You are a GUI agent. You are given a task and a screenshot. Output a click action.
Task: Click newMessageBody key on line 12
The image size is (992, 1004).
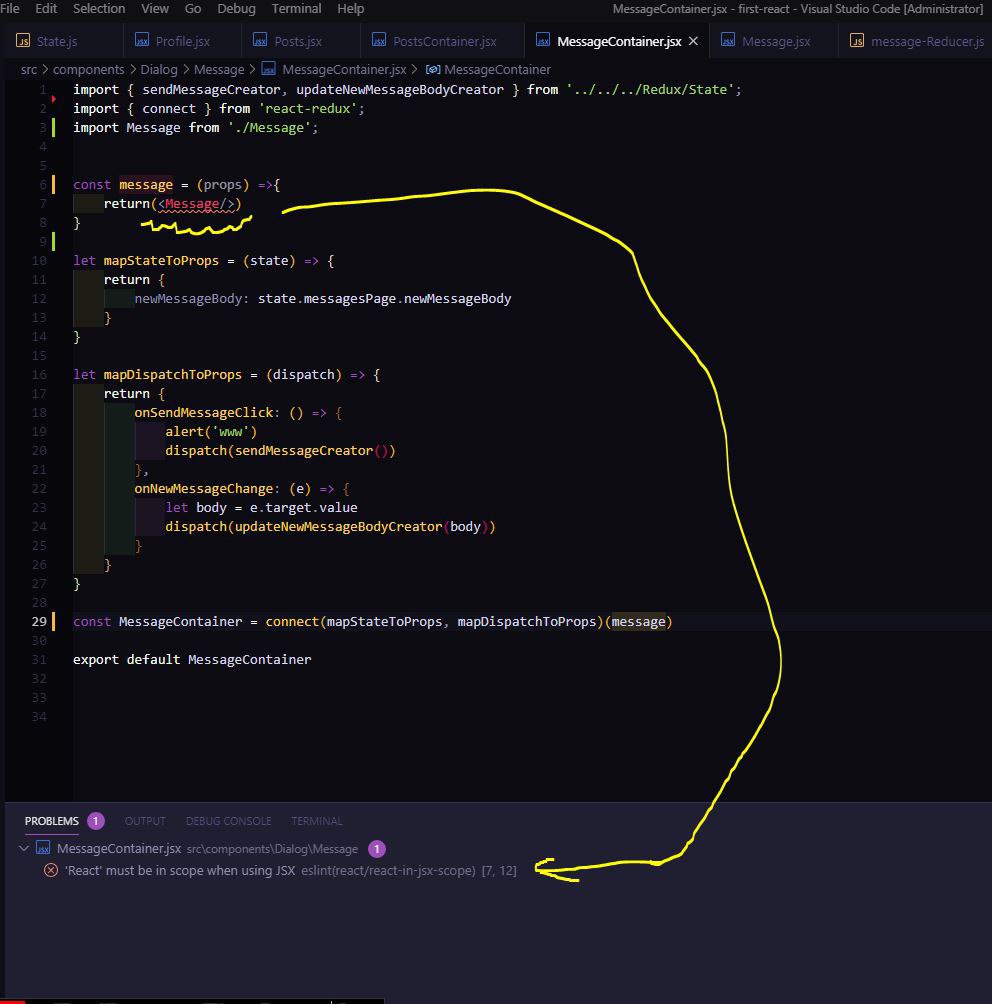[188, 299]
